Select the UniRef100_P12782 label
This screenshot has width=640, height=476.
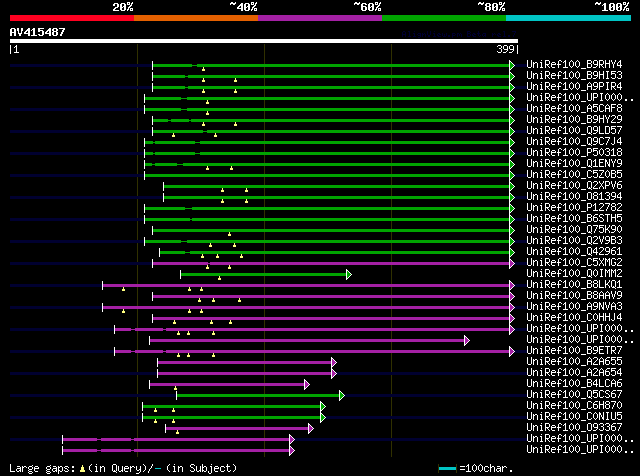point(574,208)
